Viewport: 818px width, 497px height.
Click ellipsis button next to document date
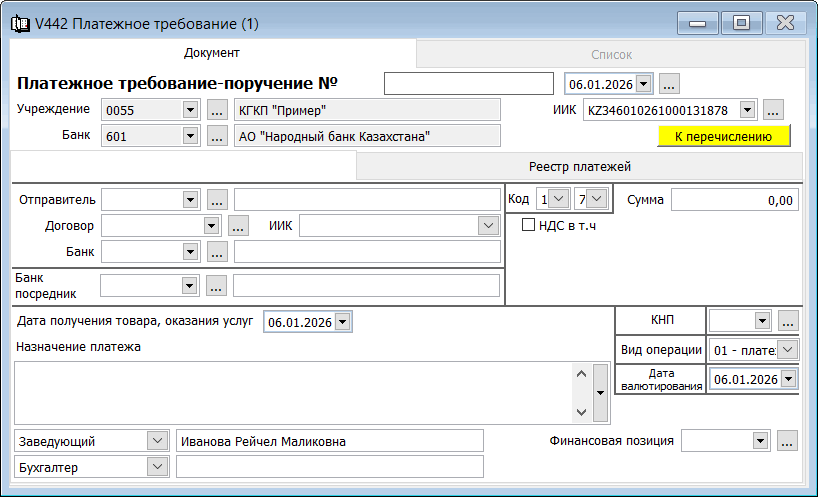click(669, 84)
